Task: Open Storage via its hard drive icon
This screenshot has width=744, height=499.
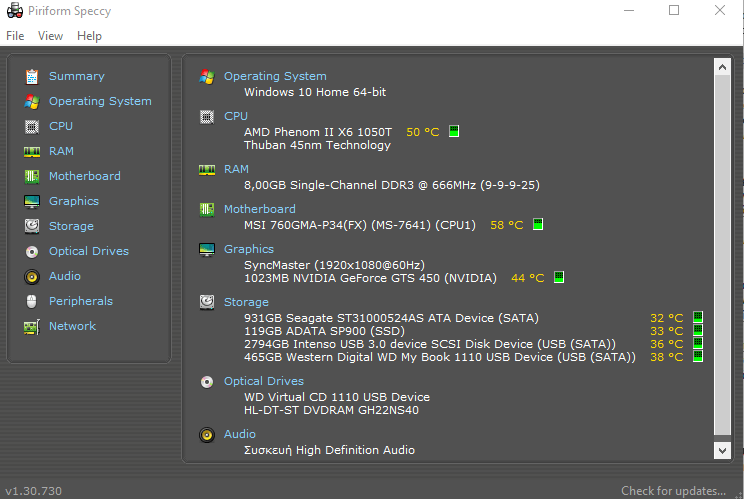Action: tap(32, 226)
